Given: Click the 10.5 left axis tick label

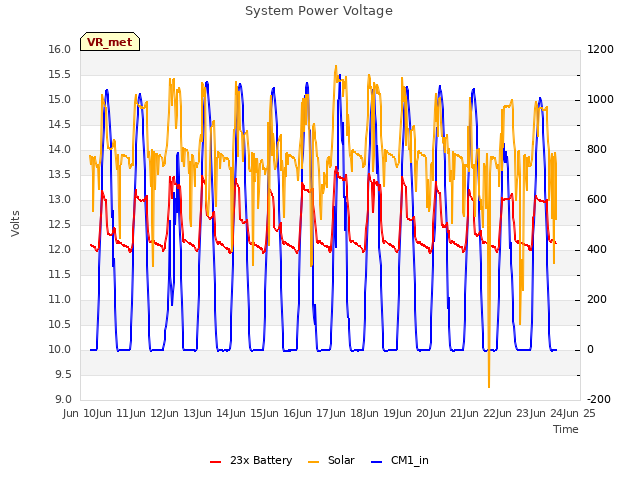Looking at the screenshot, I should point(60,324).
